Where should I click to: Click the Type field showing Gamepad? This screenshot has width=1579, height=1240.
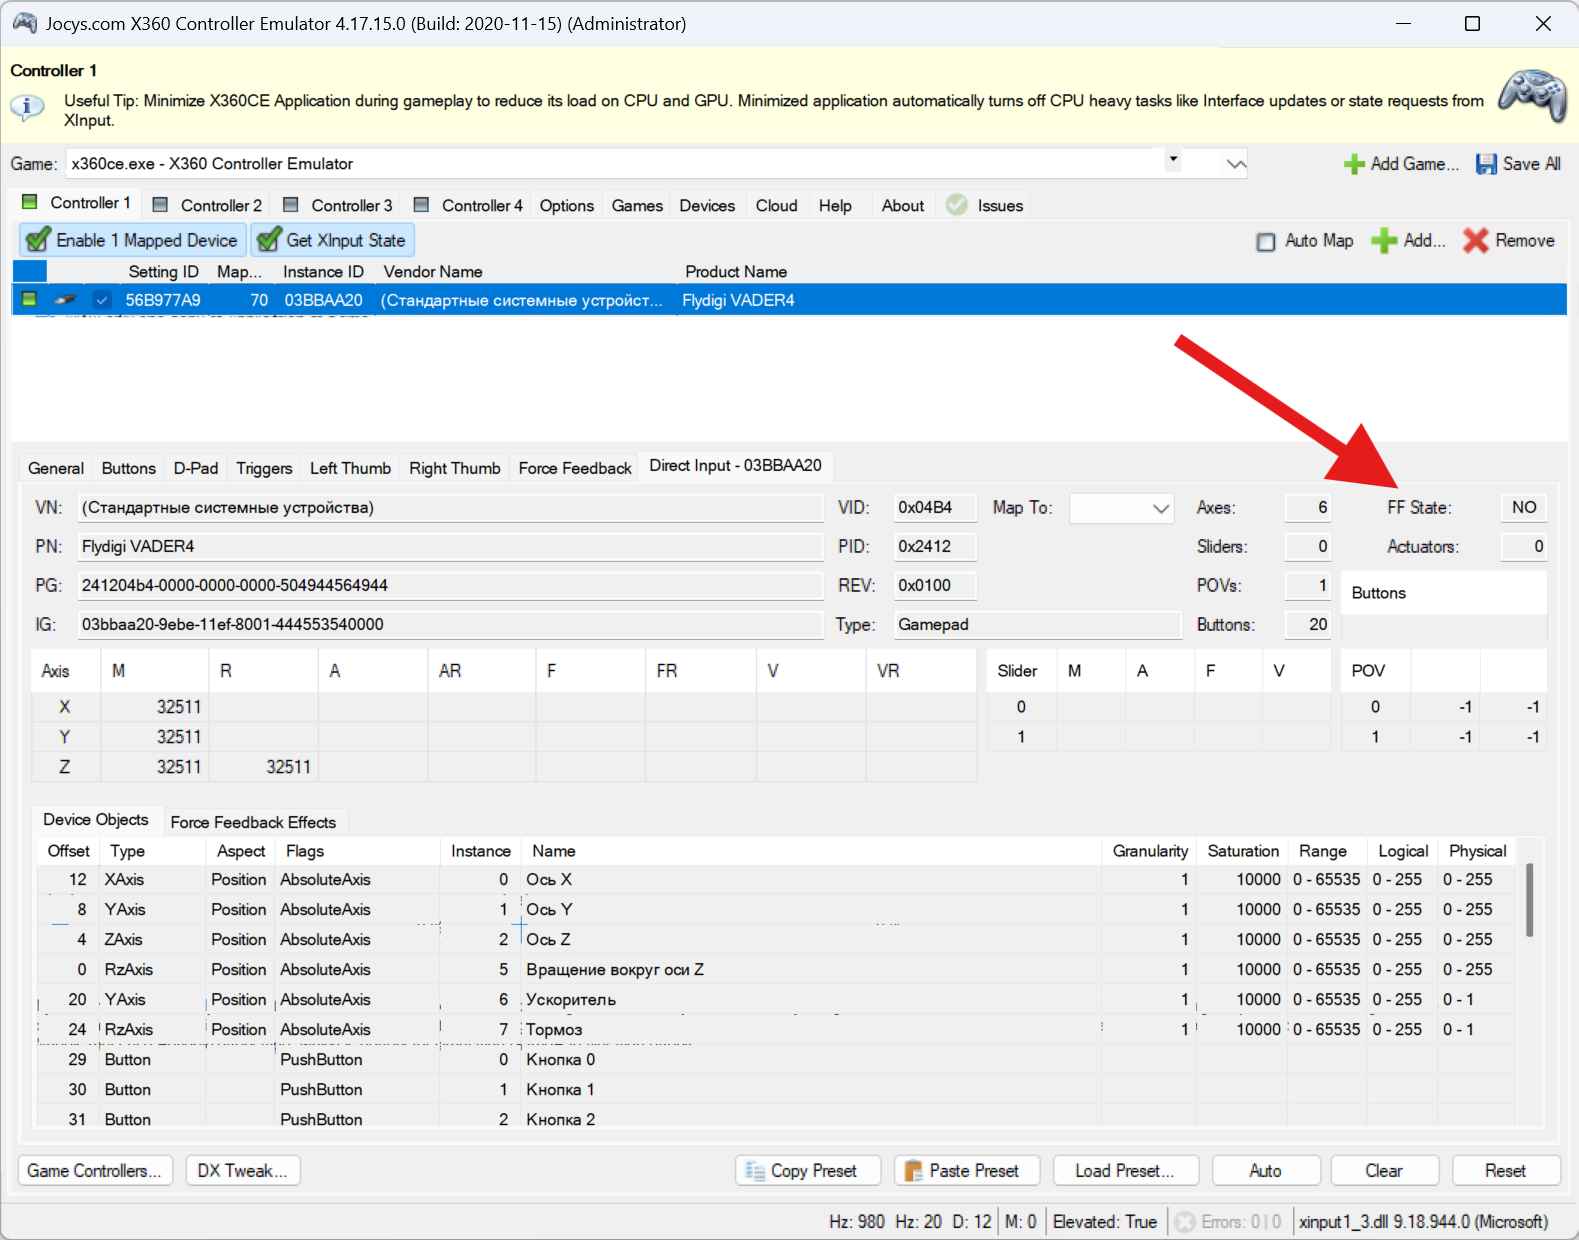click(x=1038, y=625)
